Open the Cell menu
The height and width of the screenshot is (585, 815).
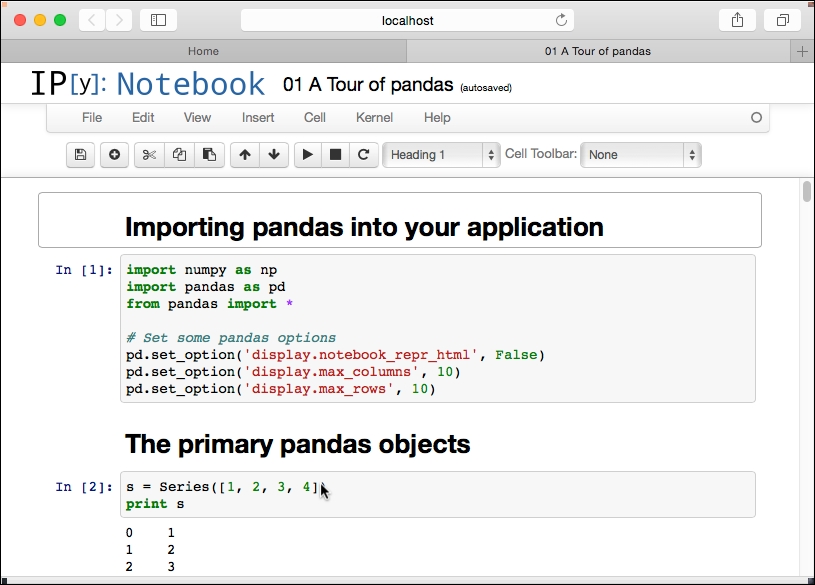[x=315, y=118]
